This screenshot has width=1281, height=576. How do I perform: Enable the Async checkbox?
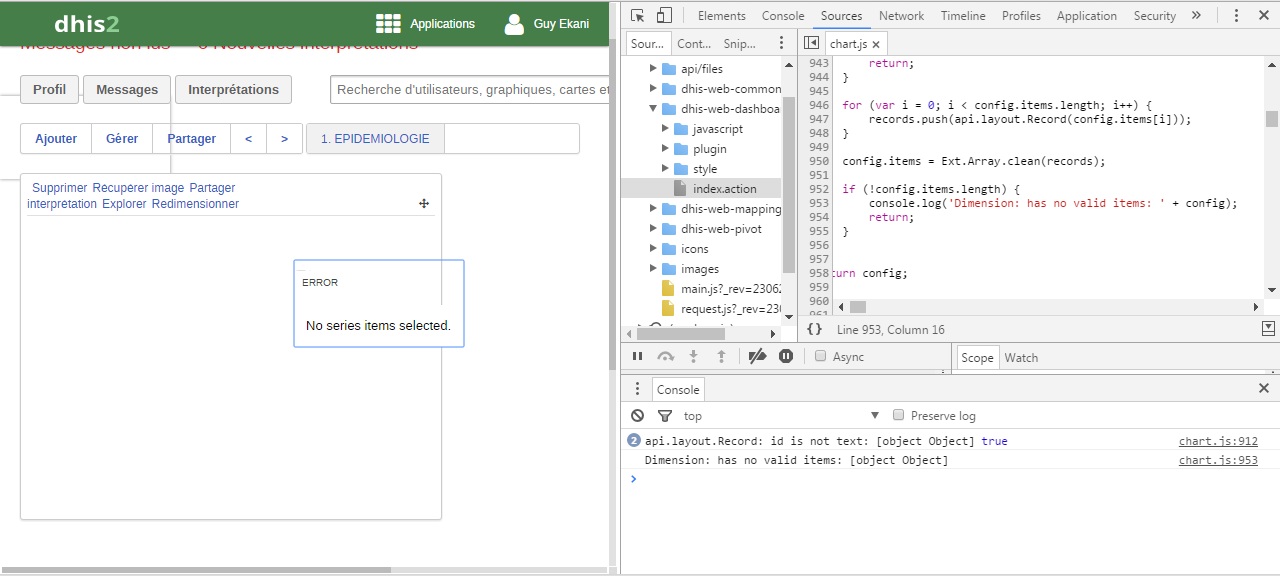[821, 356]
